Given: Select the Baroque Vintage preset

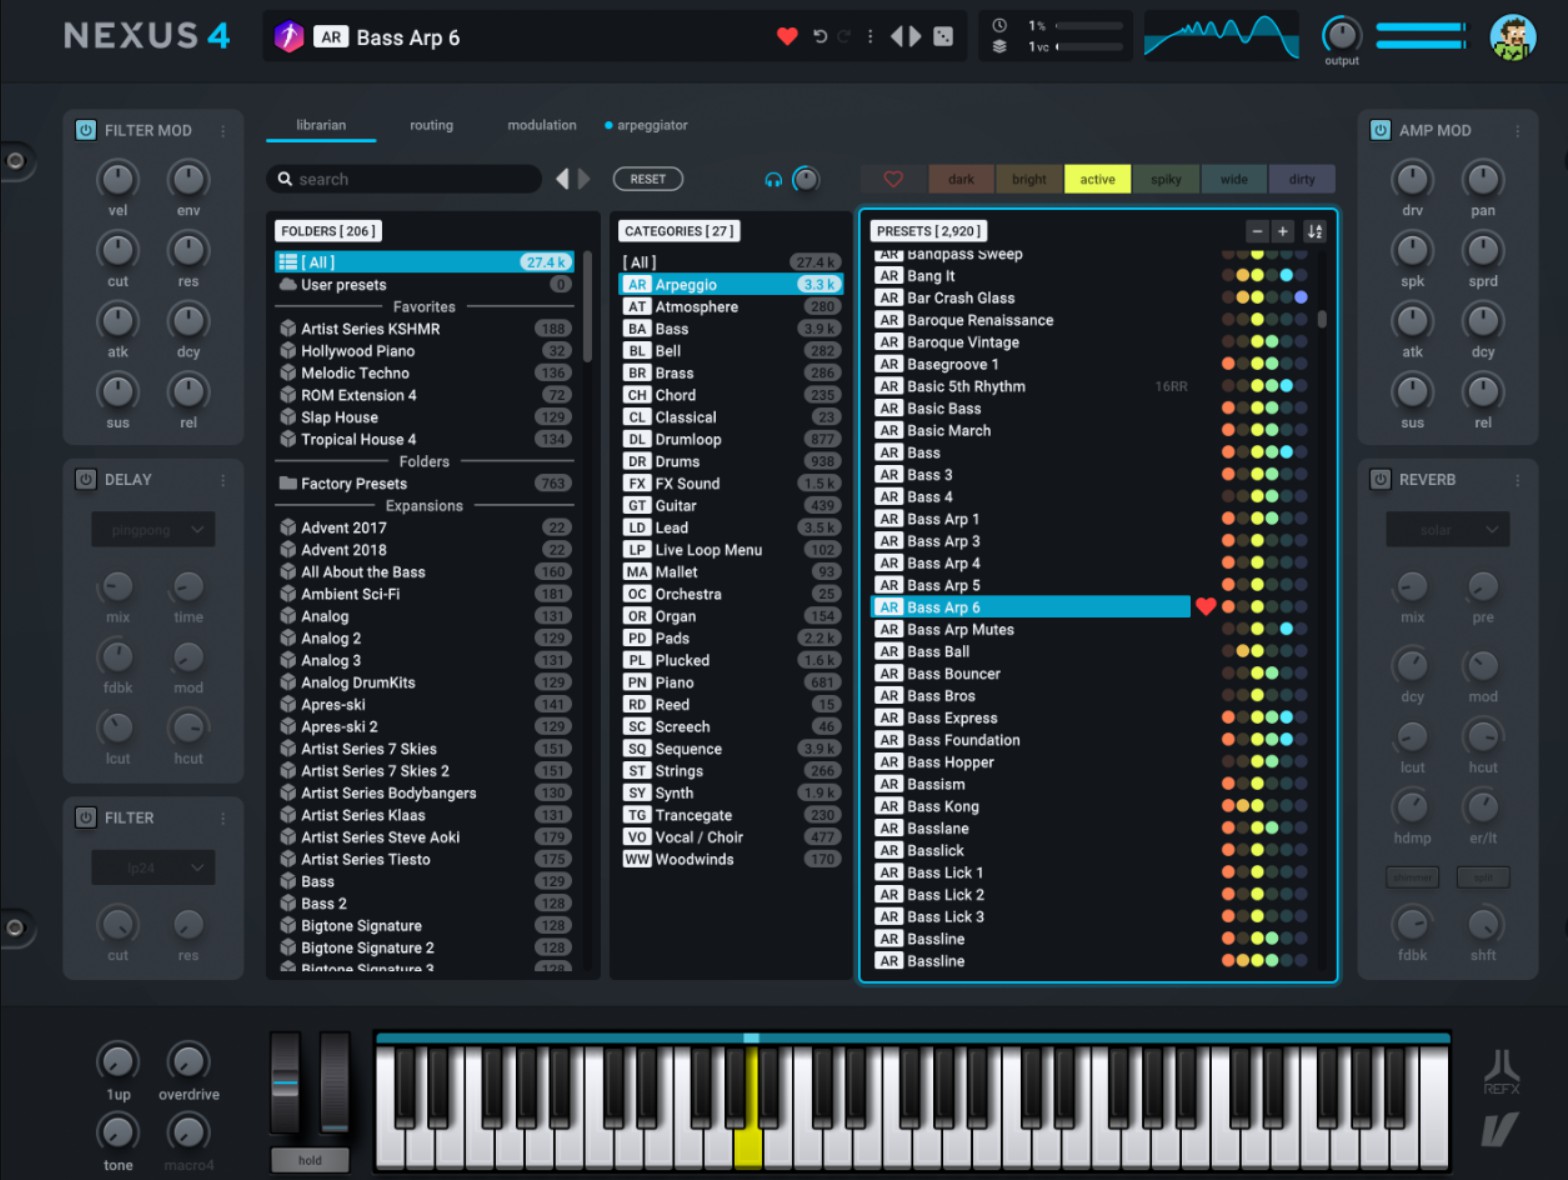Looking at the screenshot, I should 1030,342.
